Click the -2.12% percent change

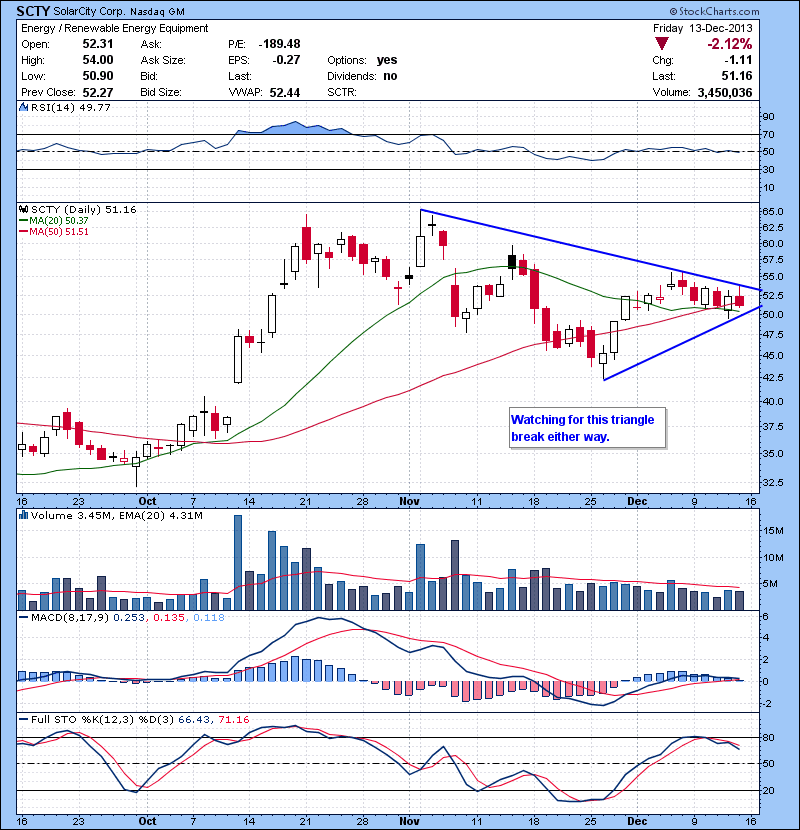730,44
